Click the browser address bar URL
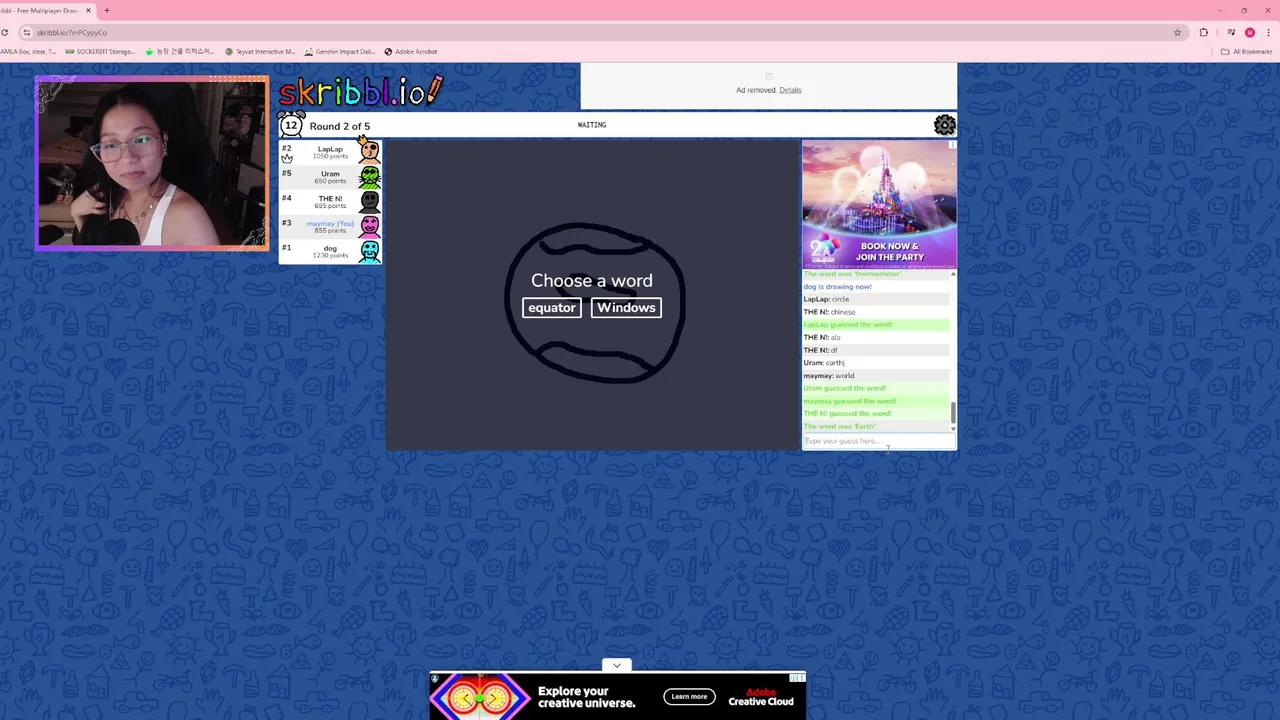 tap(72, 33)
